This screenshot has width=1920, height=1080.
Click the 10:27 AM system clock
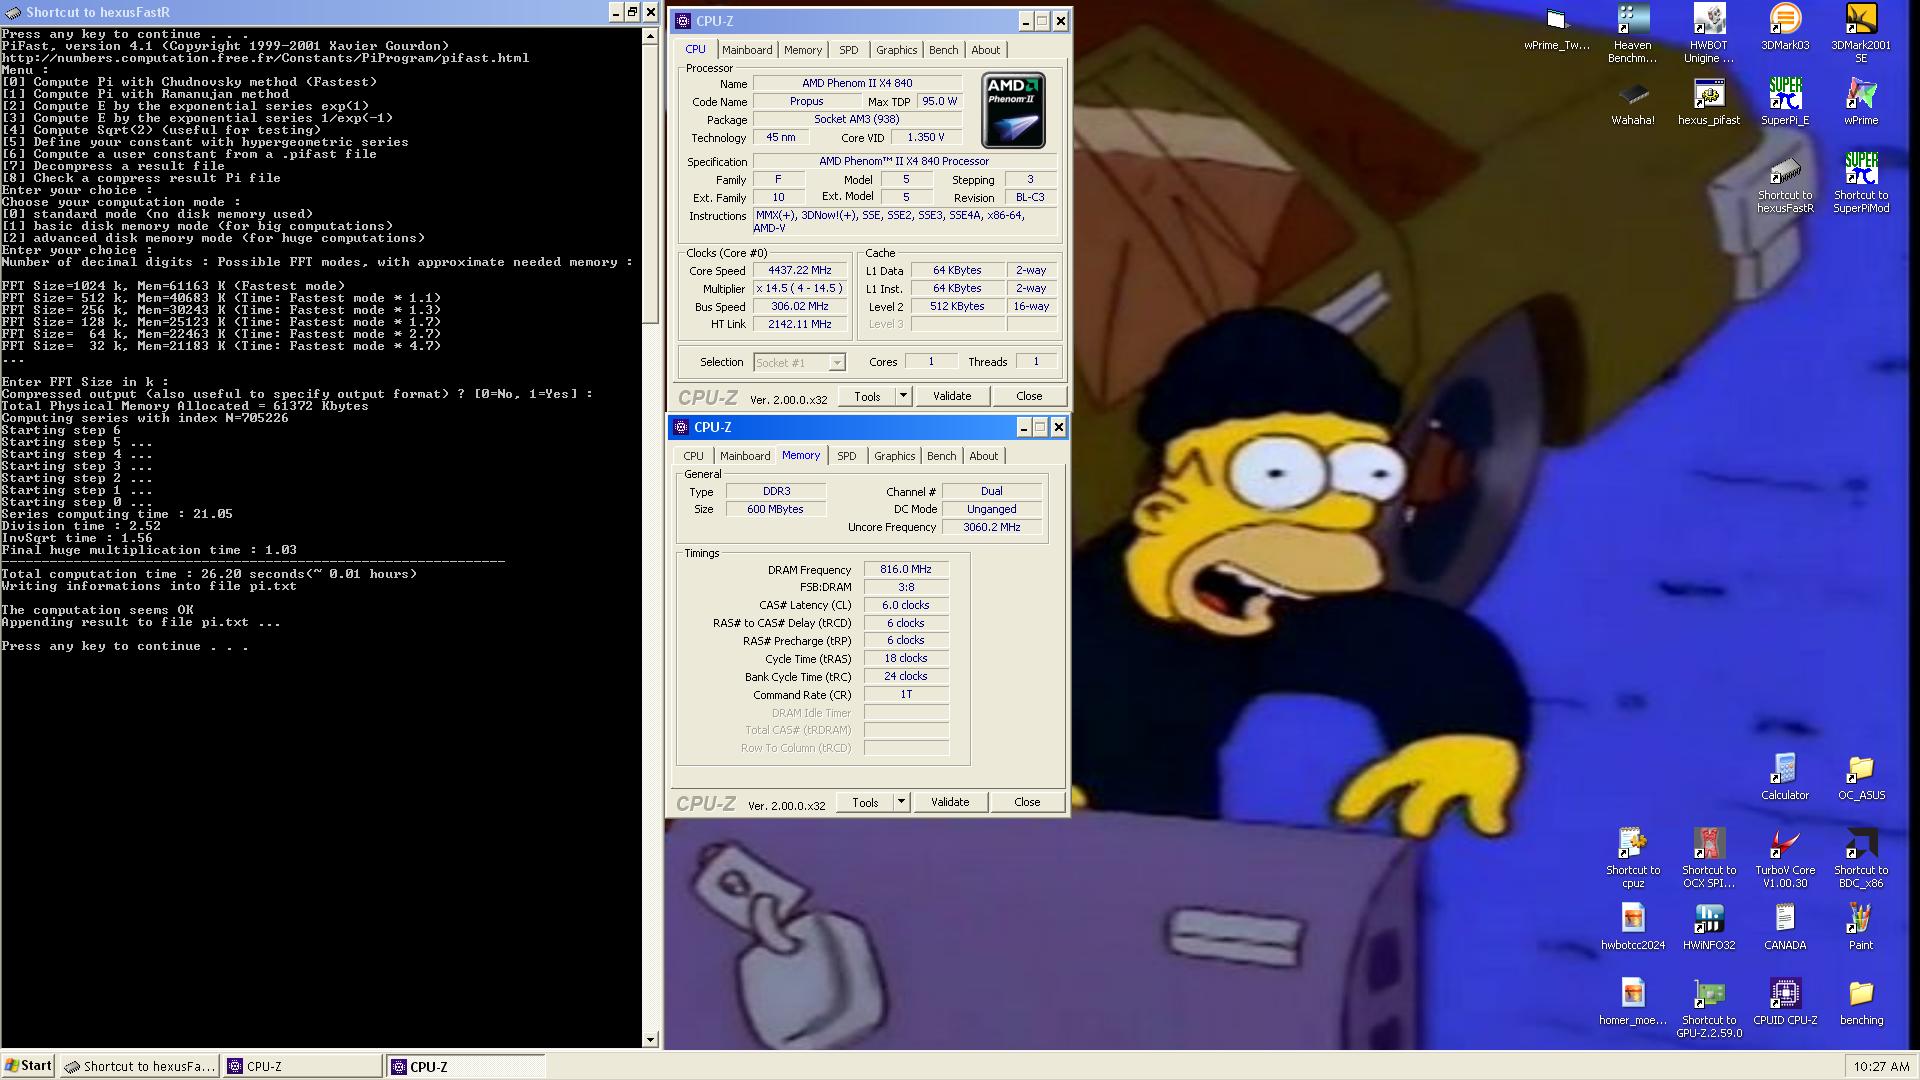point(1880,1066)
